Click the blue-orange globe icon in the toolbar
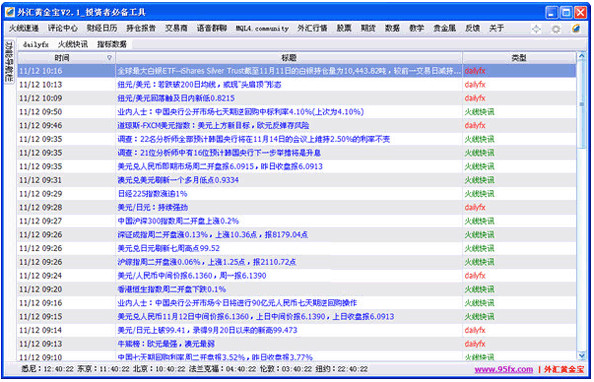 (576, 28)
